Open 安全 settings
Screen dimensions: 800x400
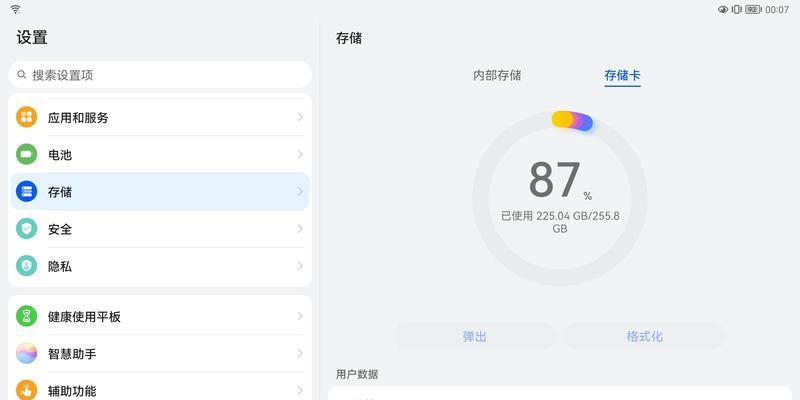pyautogui.click(x=160, y=229)
